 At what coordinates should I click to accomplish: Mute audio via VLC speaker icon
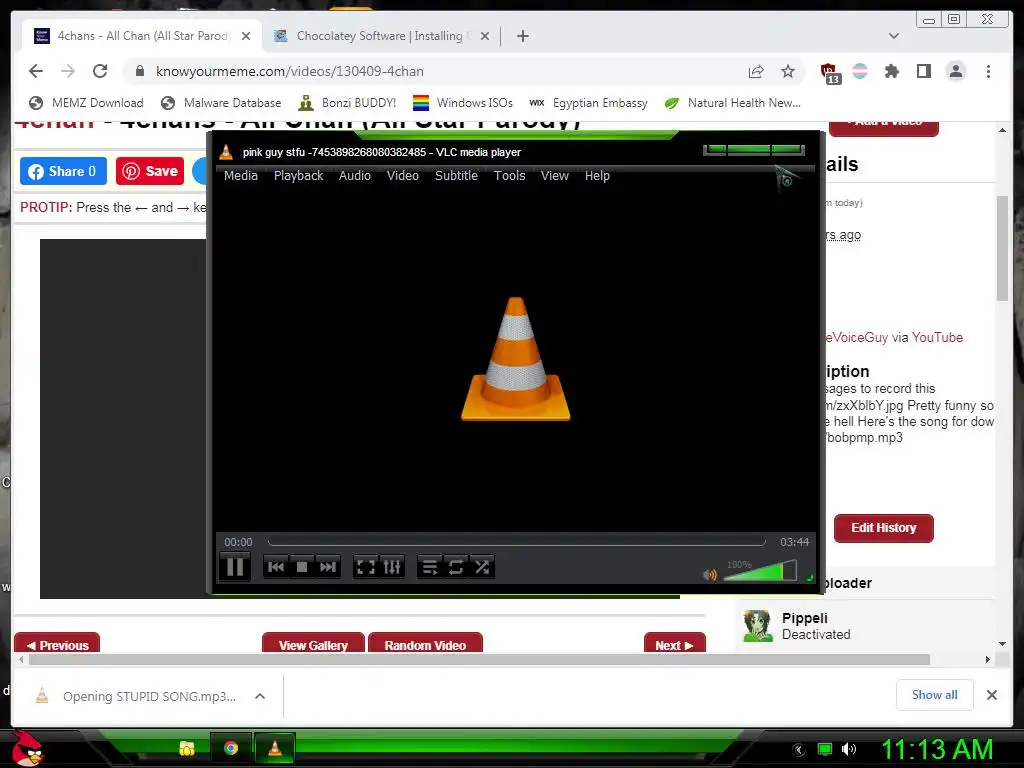point(710,574)
